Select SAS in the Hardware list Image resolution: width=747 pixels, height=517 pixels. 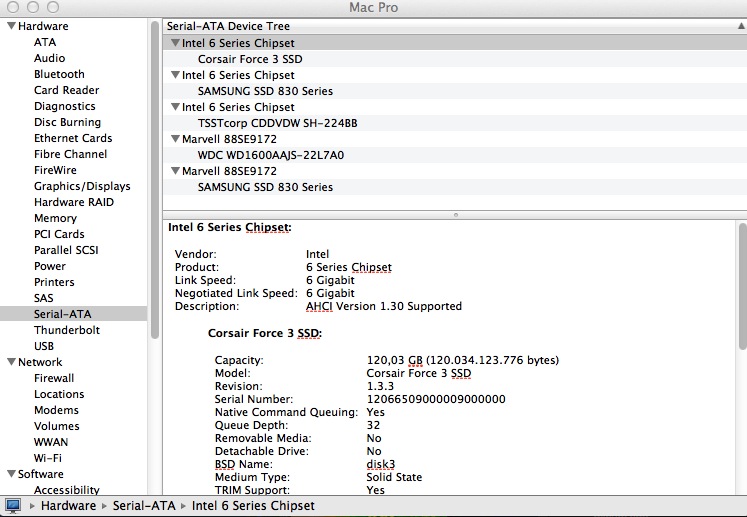tap(43, 298)
